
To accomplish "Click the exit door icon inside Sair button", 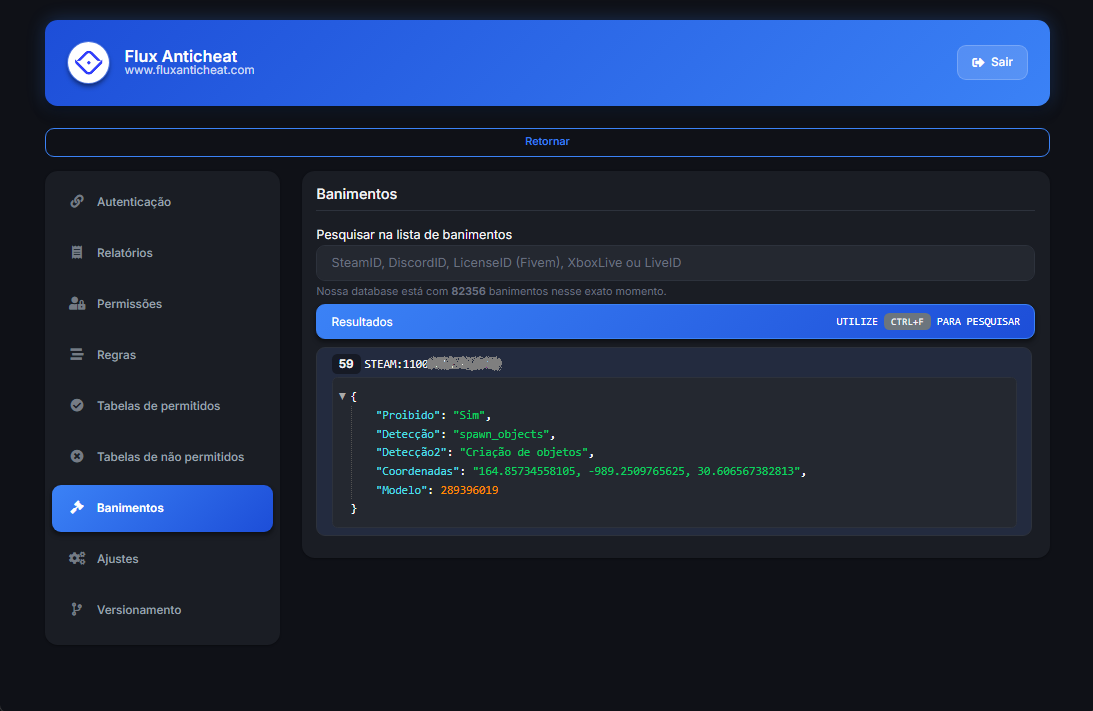I will 976,61.
